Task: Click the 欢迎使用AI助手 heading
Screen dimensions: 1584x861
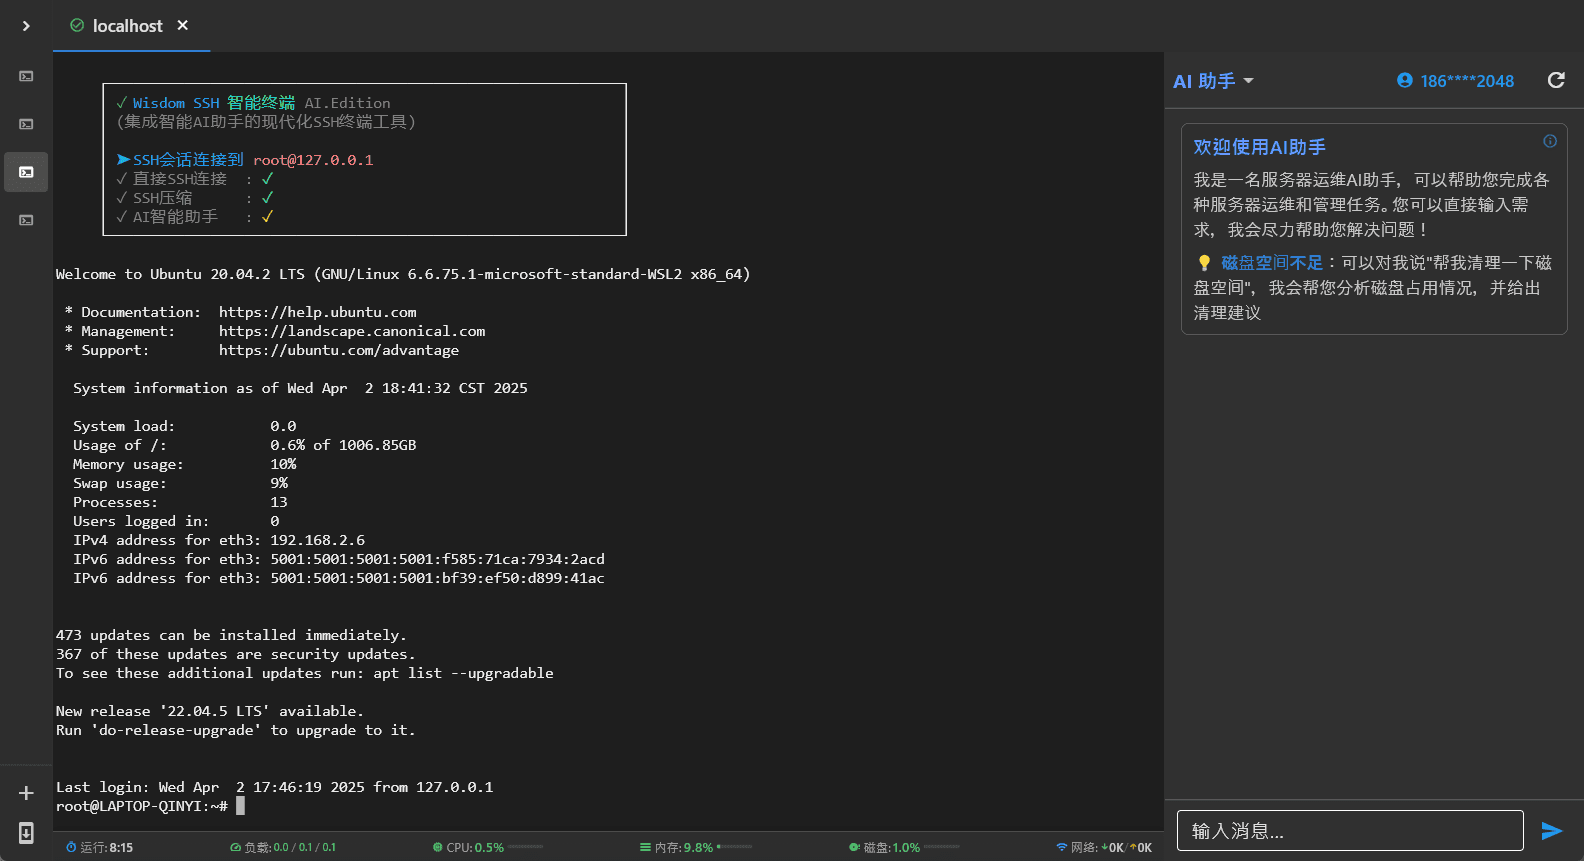Action: tap(1259, 147)
